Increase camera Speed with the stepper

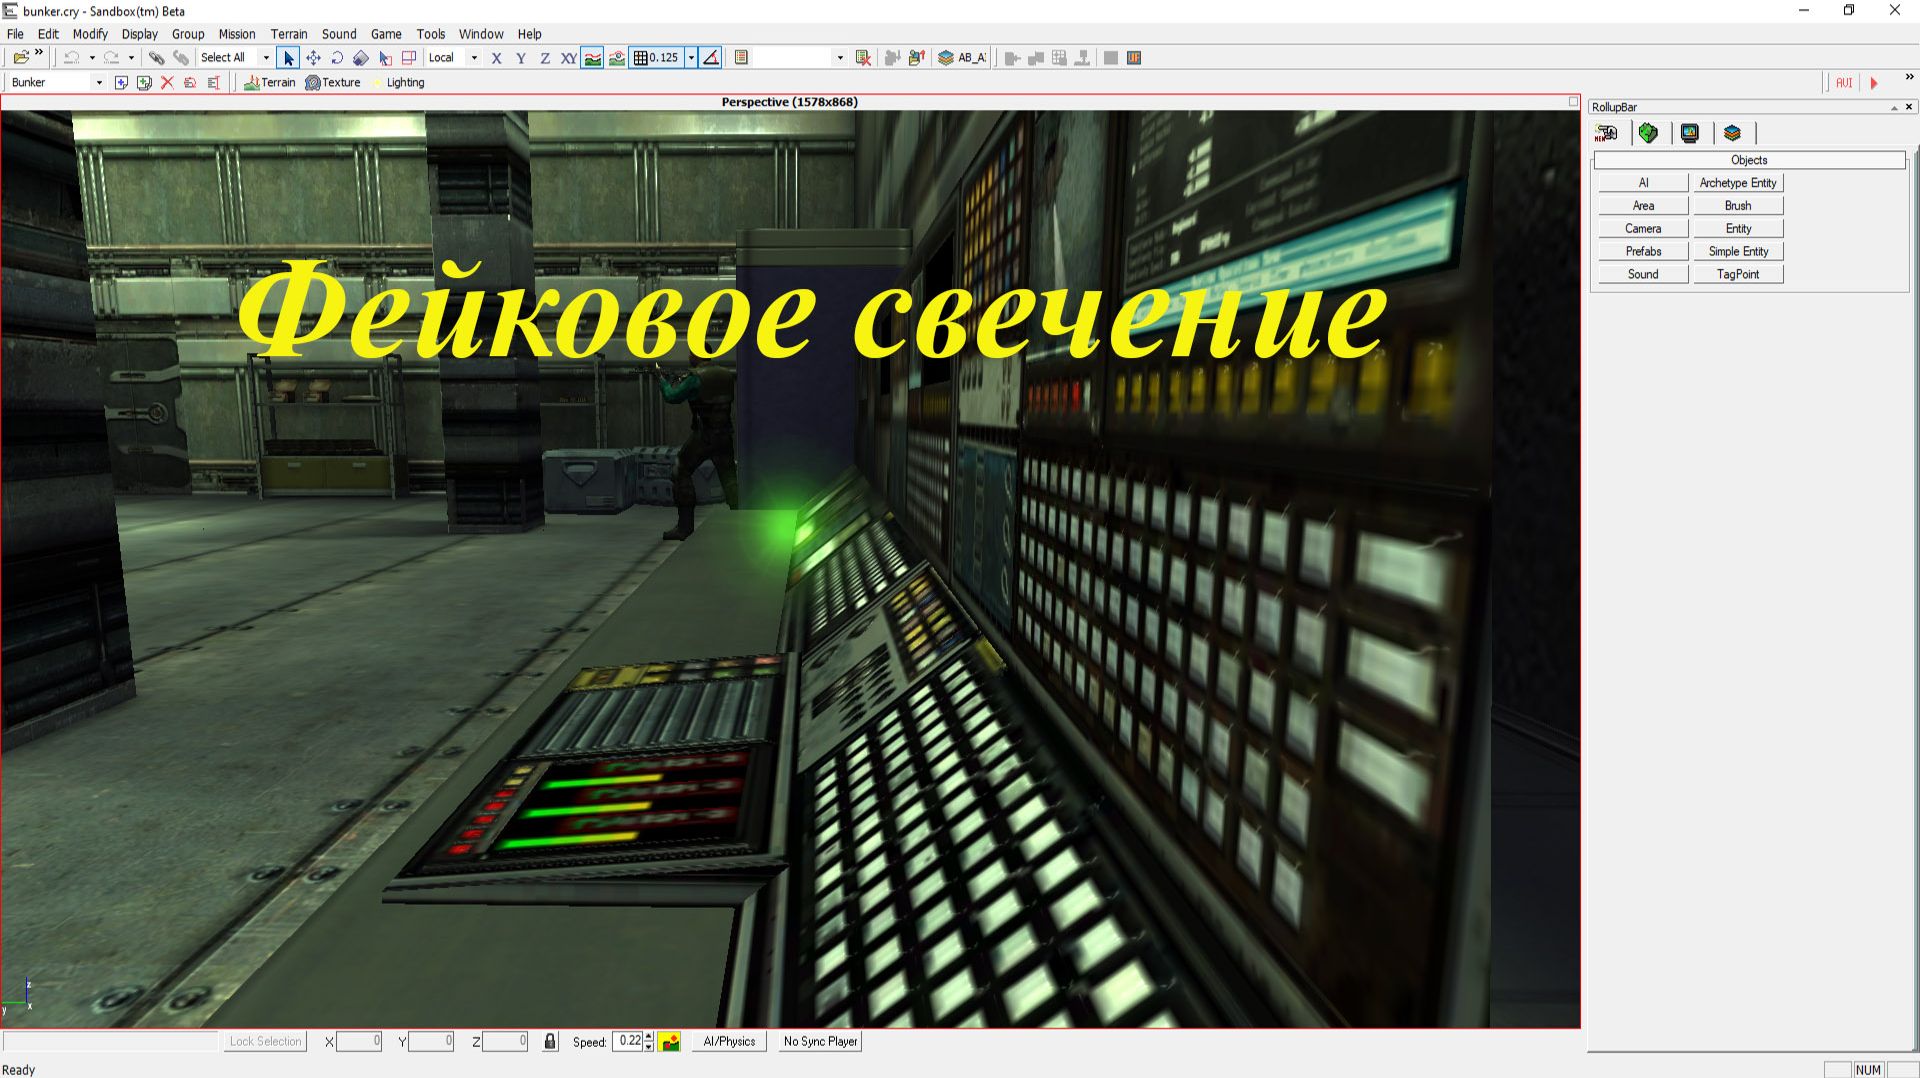pyautogui.click(x=648, y=1037)
